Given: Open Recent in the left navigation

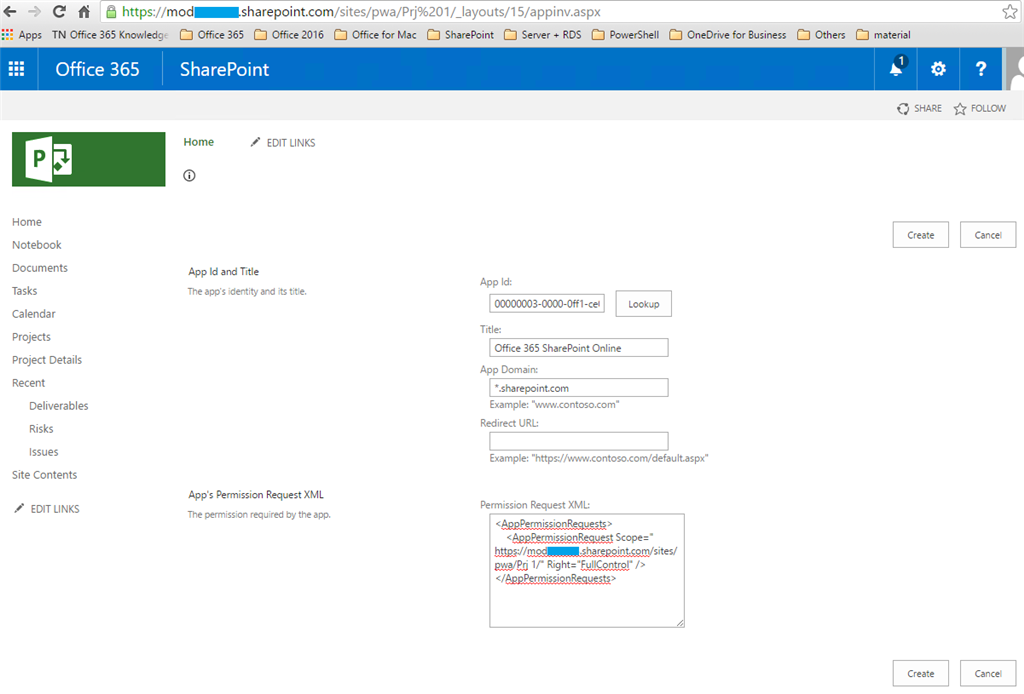Looking at the screenshot, I should [x=29, y=383].
